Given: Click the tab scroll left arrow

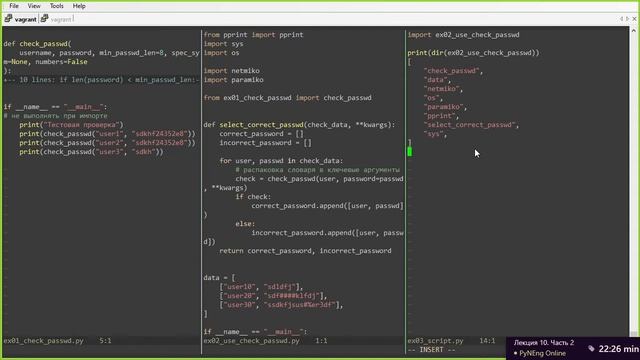Looking at the screenshot, I should (x=621, y=19).
